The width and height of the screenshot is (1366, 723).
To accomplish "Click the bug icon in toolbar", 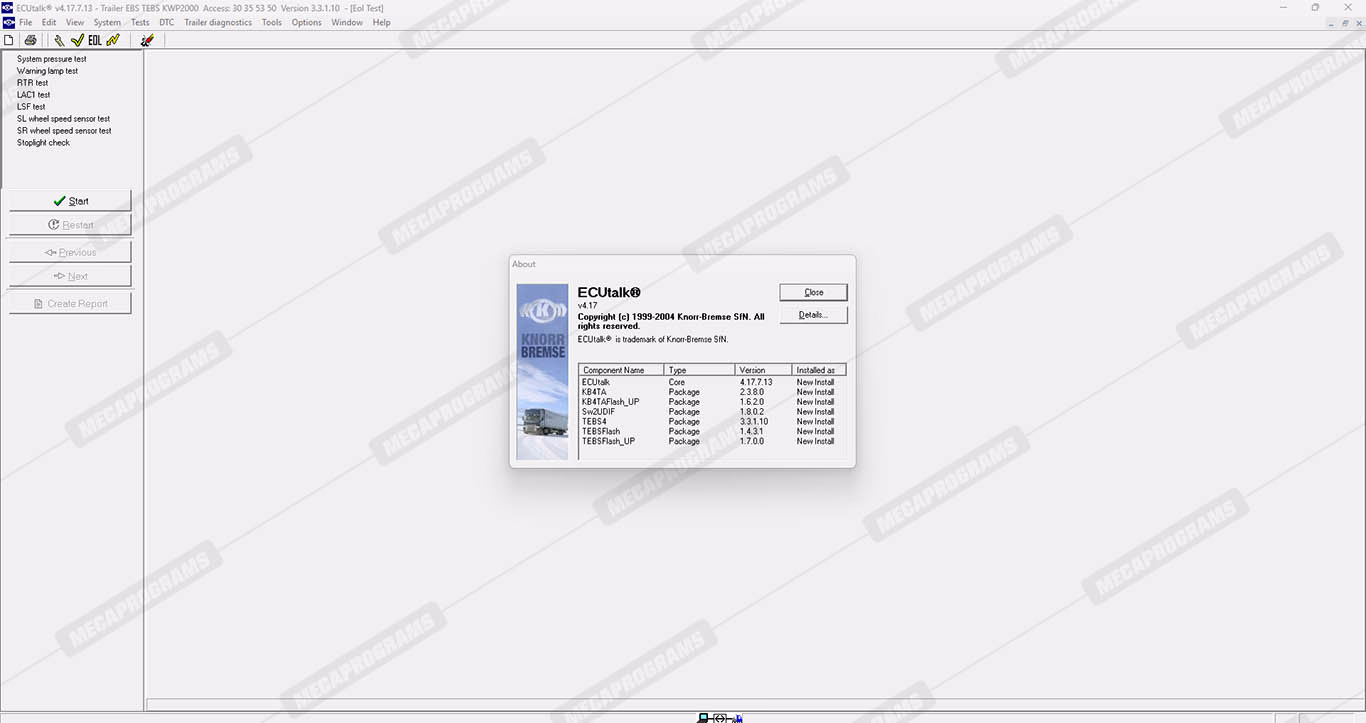I will coord(147,40).
